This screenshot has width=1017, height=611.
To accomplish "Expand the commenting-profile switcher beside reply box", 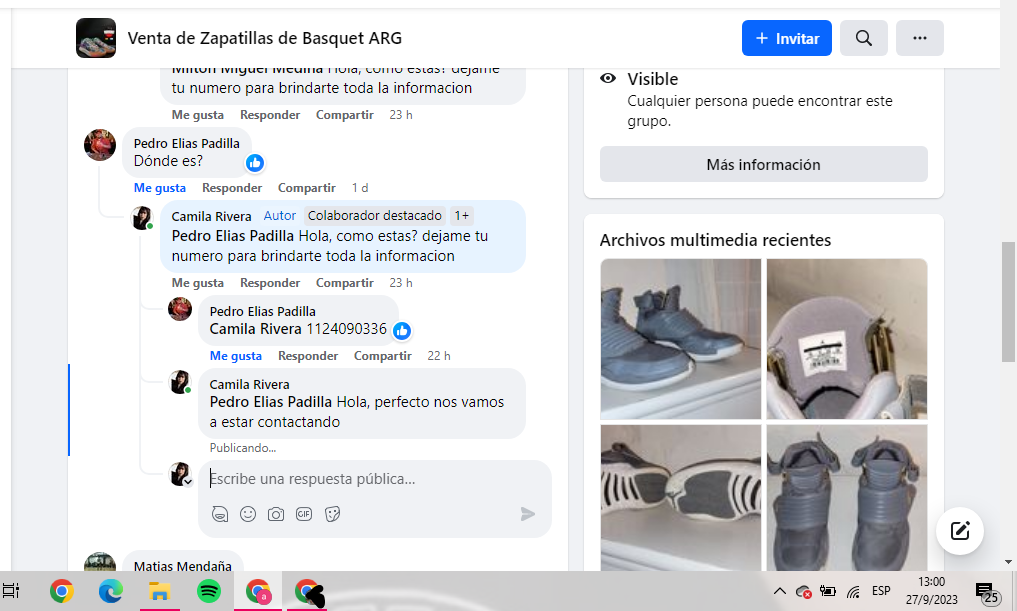I will [187, 481].
